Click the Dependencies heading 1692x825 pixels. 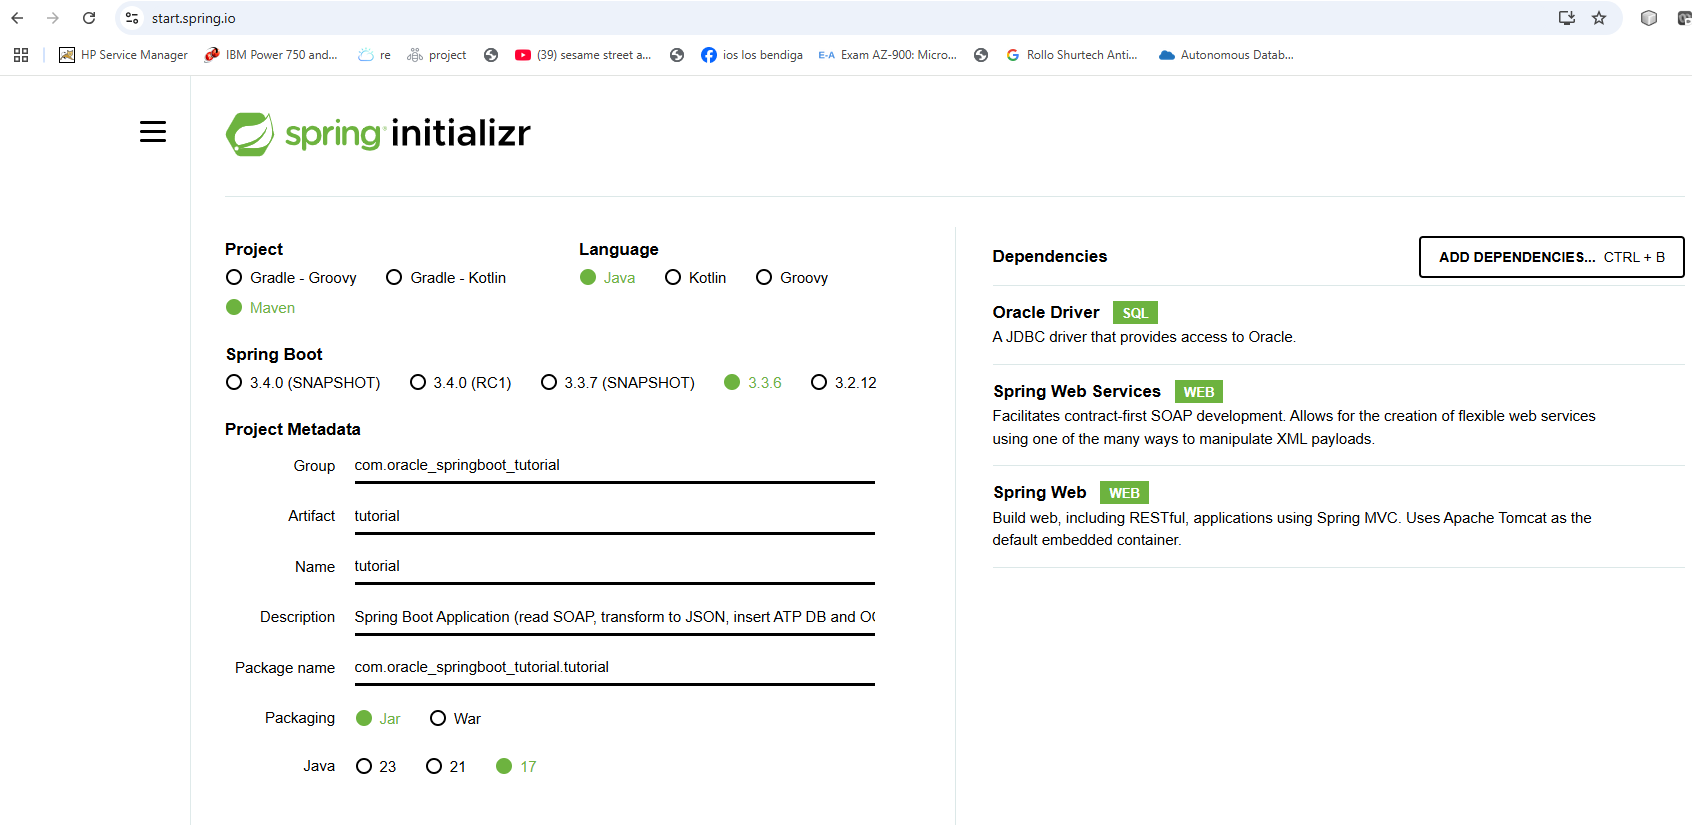tap(1050, 257)
